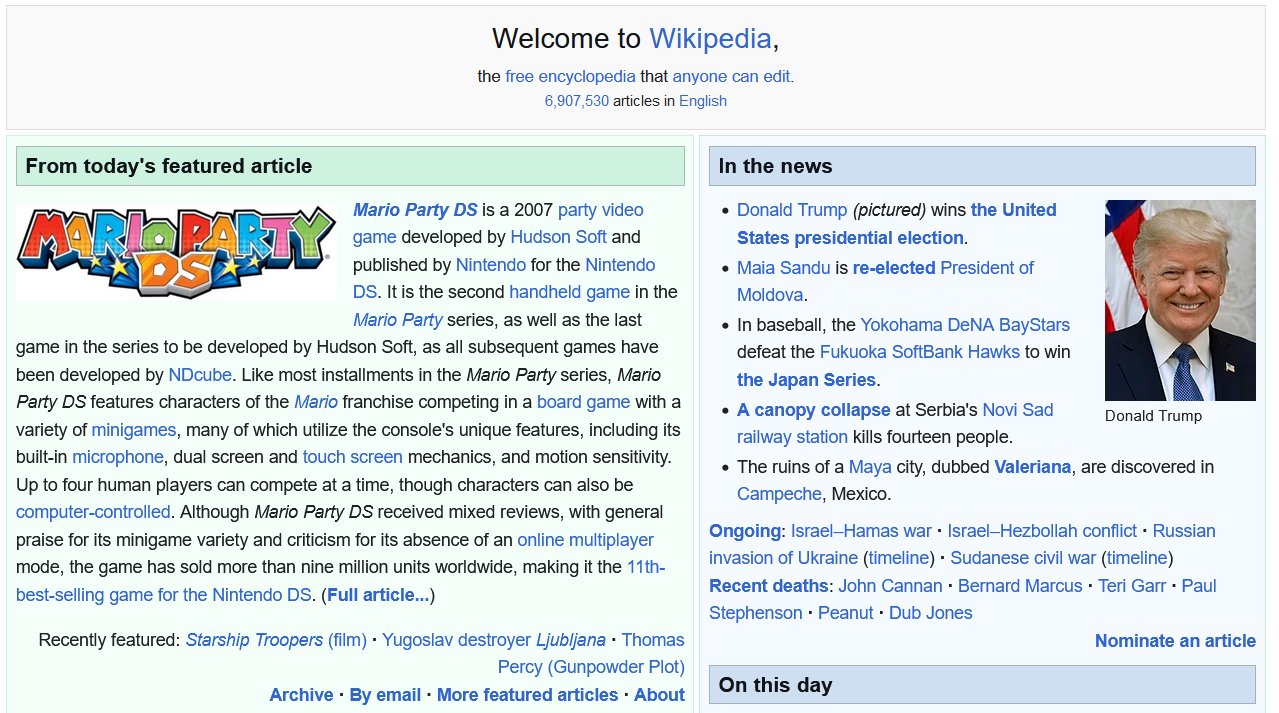Open the Donald Trump portrait photo
Screen dimensions: 1279x713
[1180, 300]
